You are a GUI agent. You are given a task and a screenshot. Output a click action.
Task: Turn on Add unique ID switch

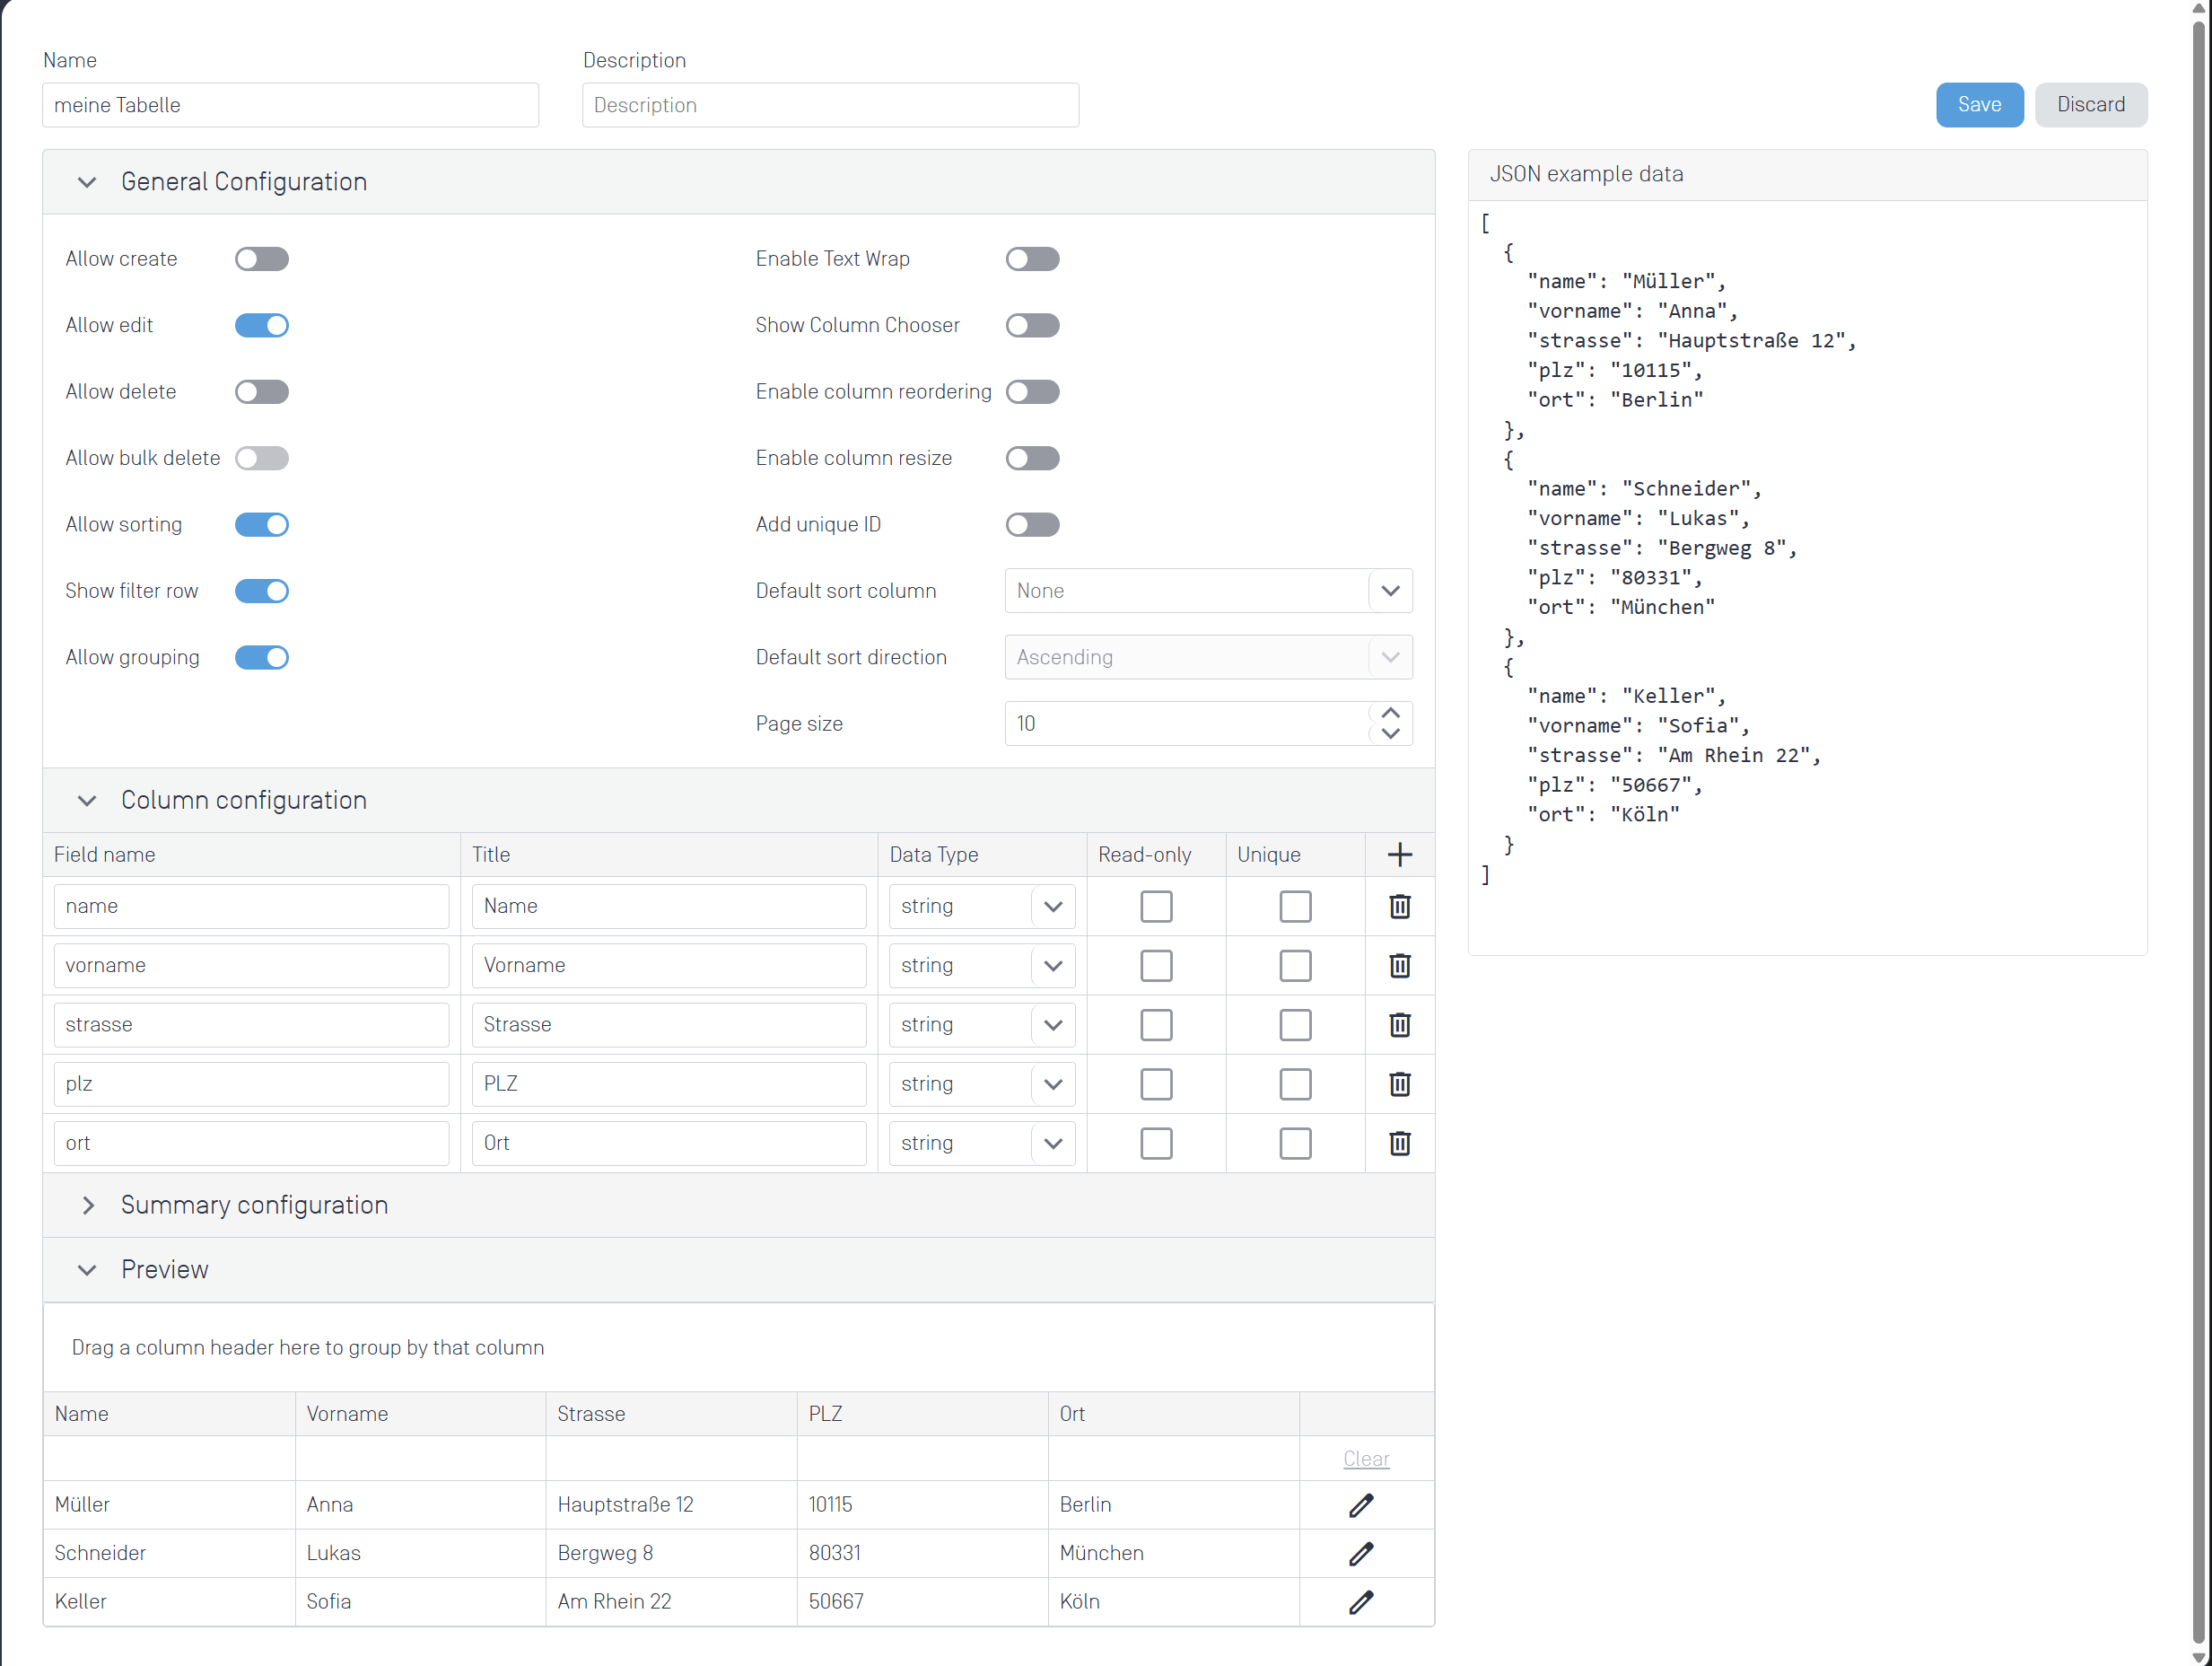pos(1032,524)
